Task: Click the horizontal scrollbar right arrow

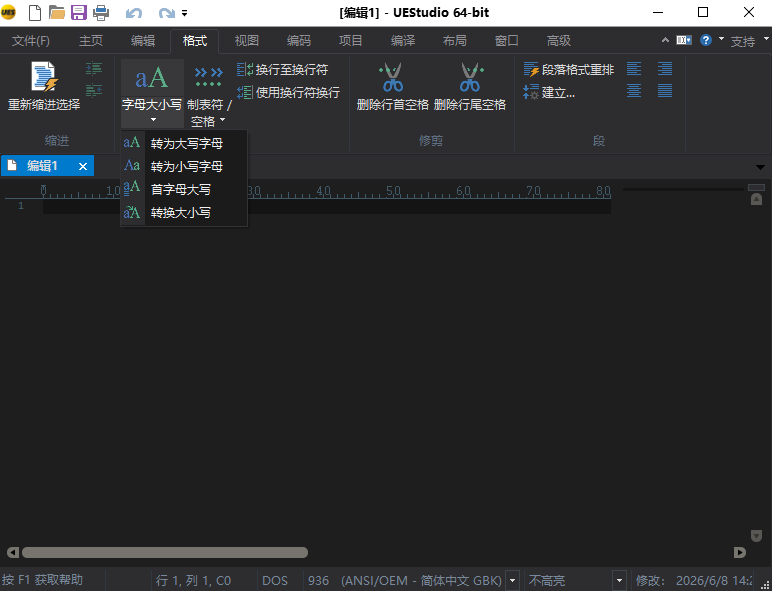Action: tap(739, 553)
